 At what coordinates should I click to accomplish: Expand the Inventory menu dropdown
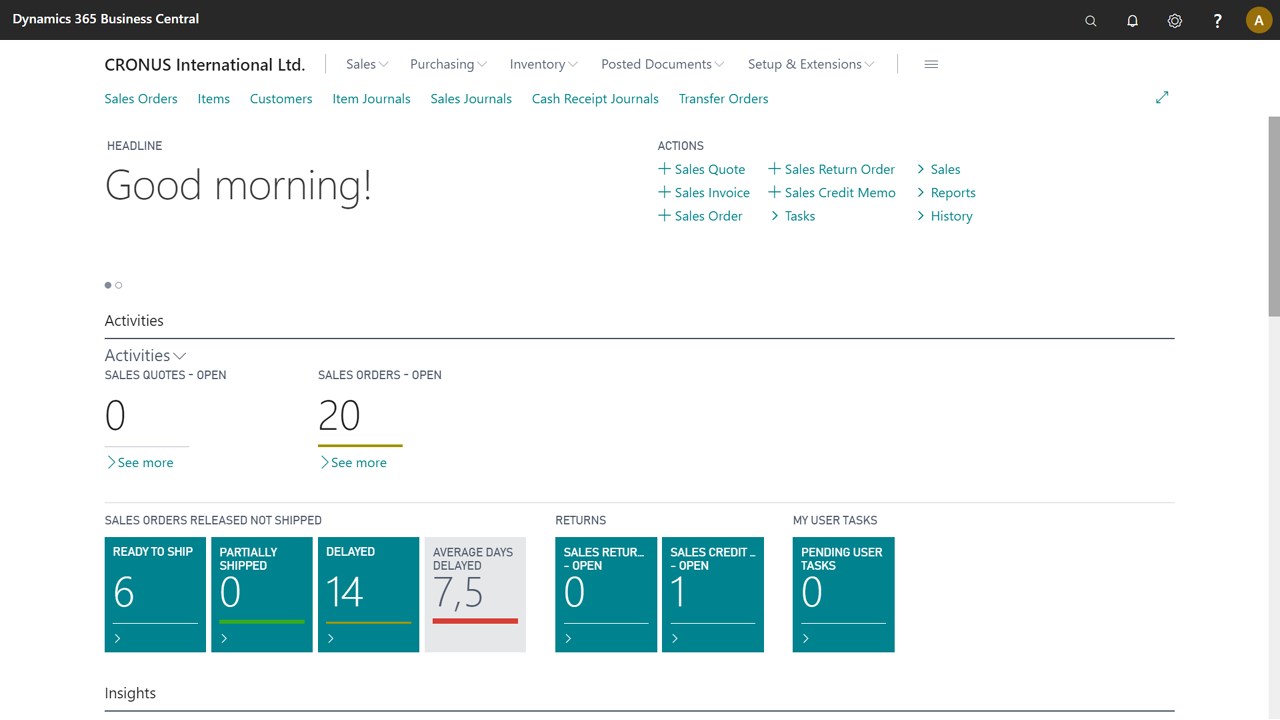point(544,64)
